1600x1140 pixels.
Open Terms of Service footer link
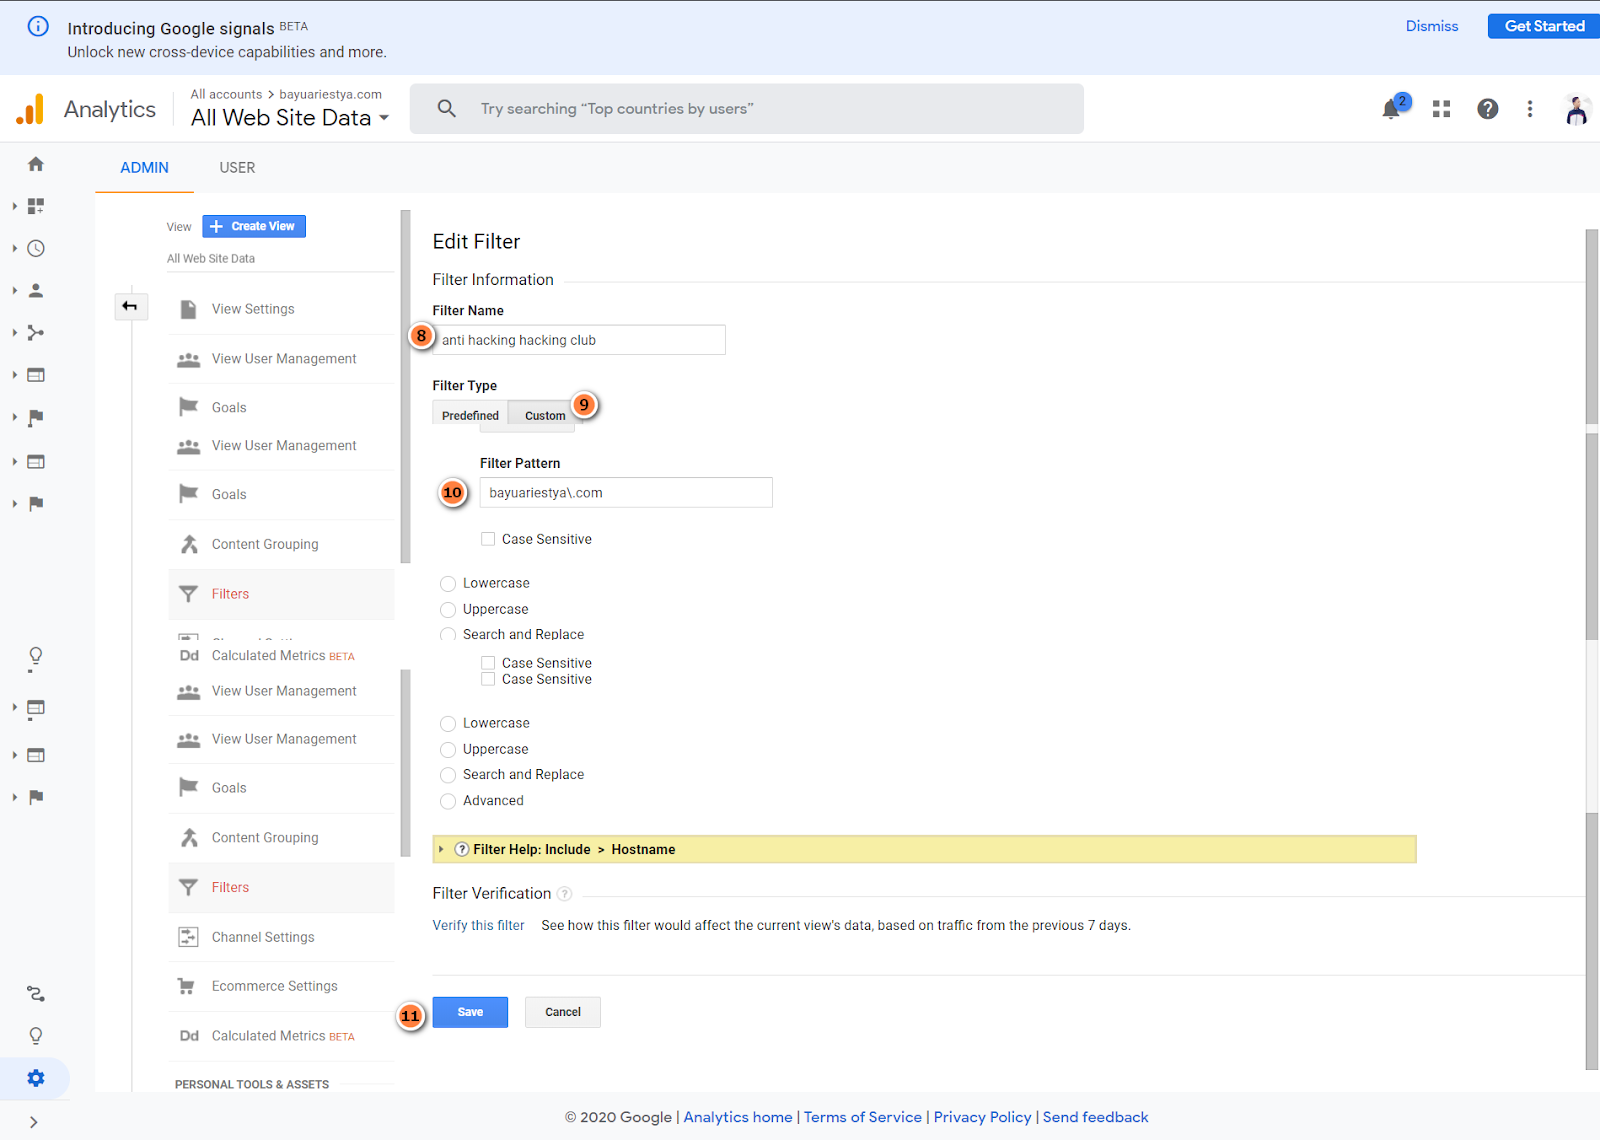click(x=863, y=1117)
